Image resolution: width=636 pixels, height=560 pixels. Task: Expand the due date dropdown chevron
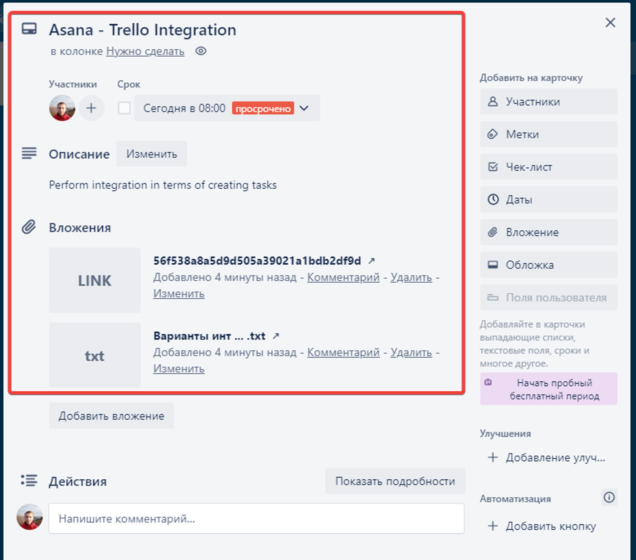[305, 108]
